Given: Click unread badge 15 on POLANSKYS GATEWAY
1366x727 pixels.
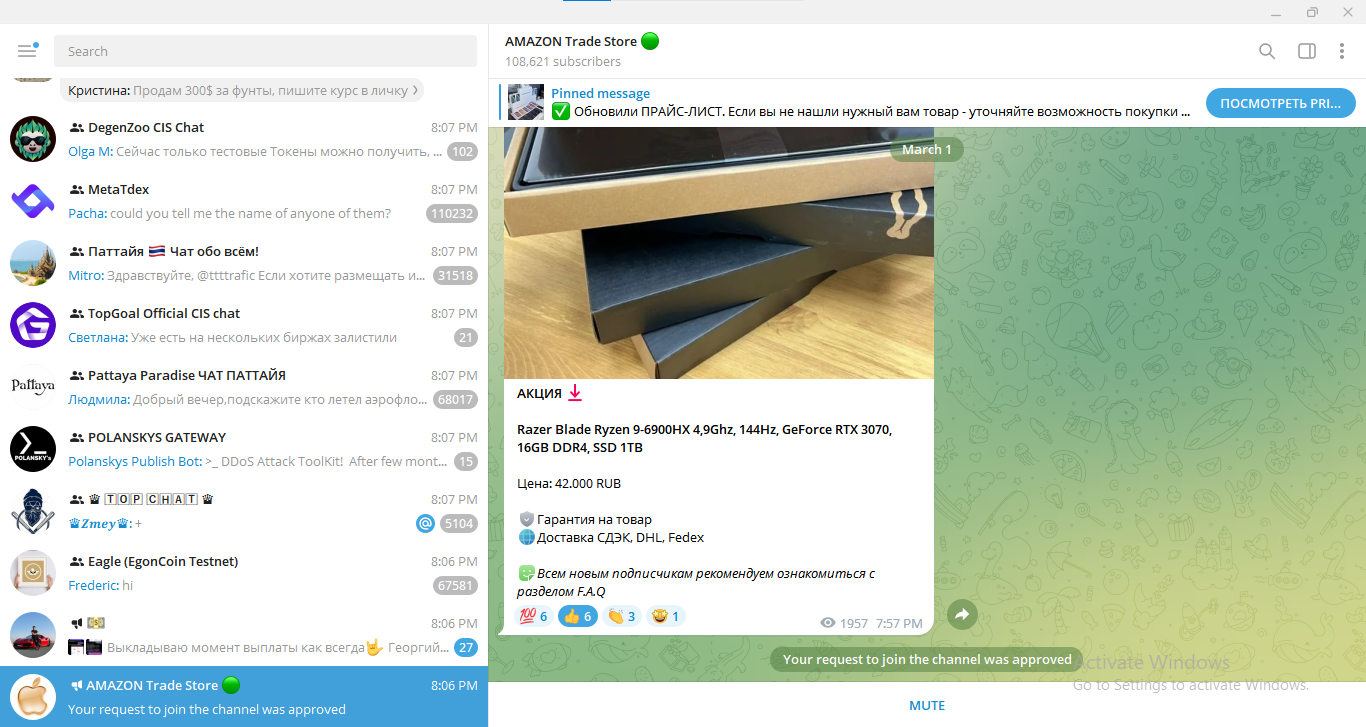Looking at the screenshot, I should (x=465, y=461).
